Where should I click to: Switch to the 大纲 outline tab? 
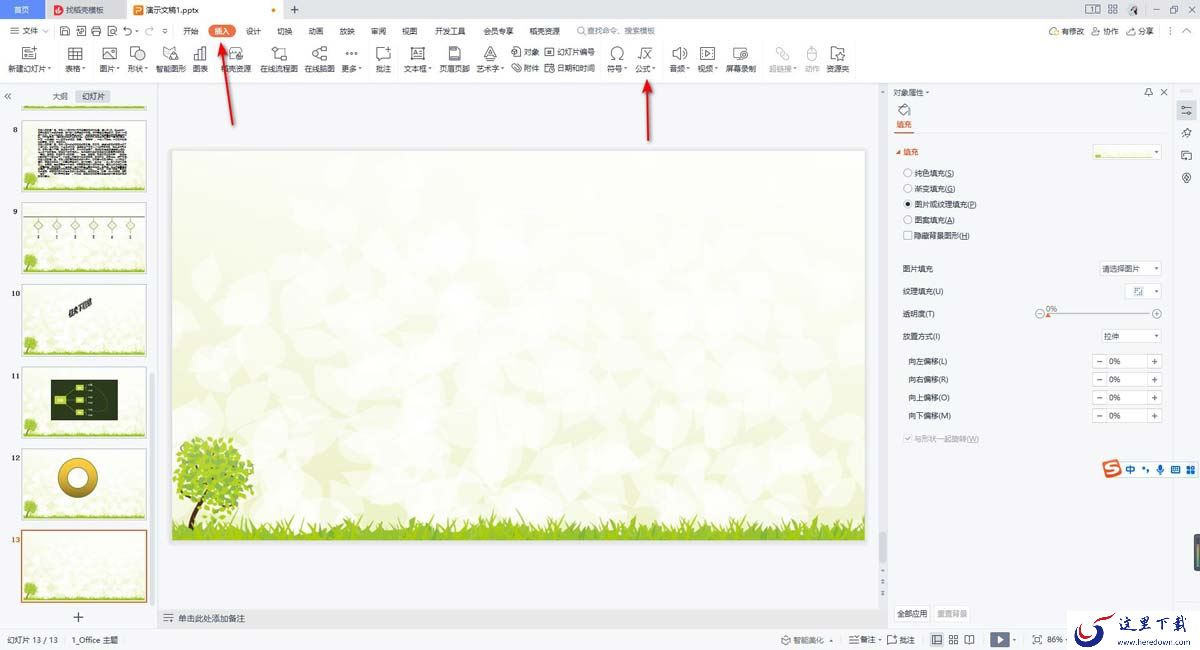pyautogui.click(x=60, y=97)
